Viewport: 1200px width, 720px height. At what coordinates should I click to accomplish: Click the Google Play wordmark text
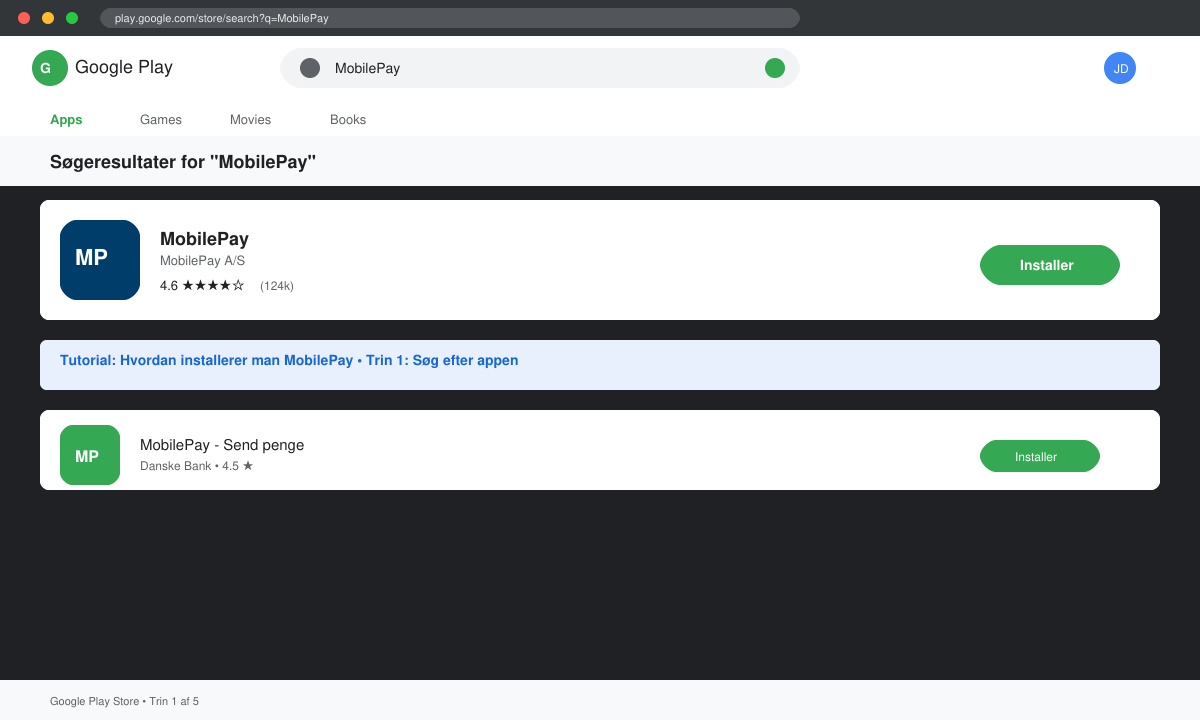[124, 68]
